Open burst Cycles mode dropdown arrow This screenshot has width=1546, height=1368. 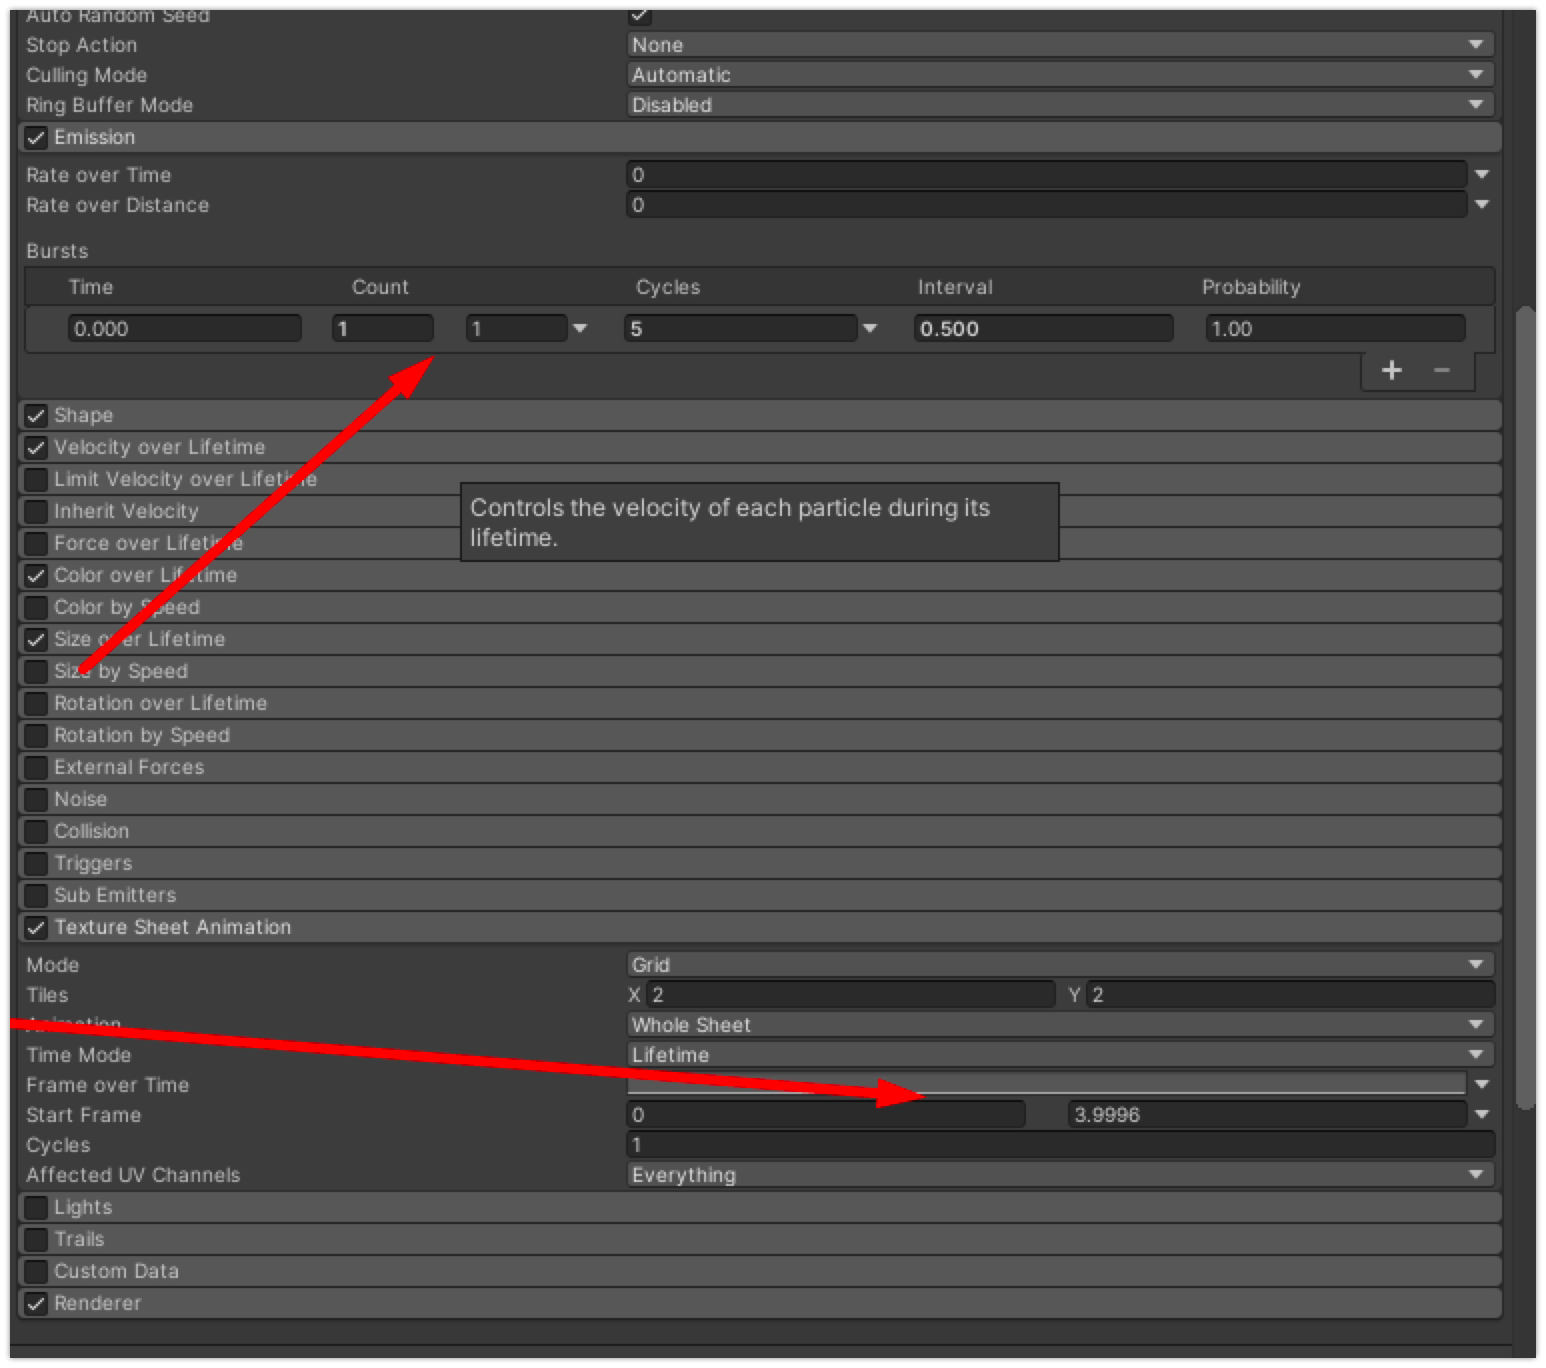(x=869, y=329)
